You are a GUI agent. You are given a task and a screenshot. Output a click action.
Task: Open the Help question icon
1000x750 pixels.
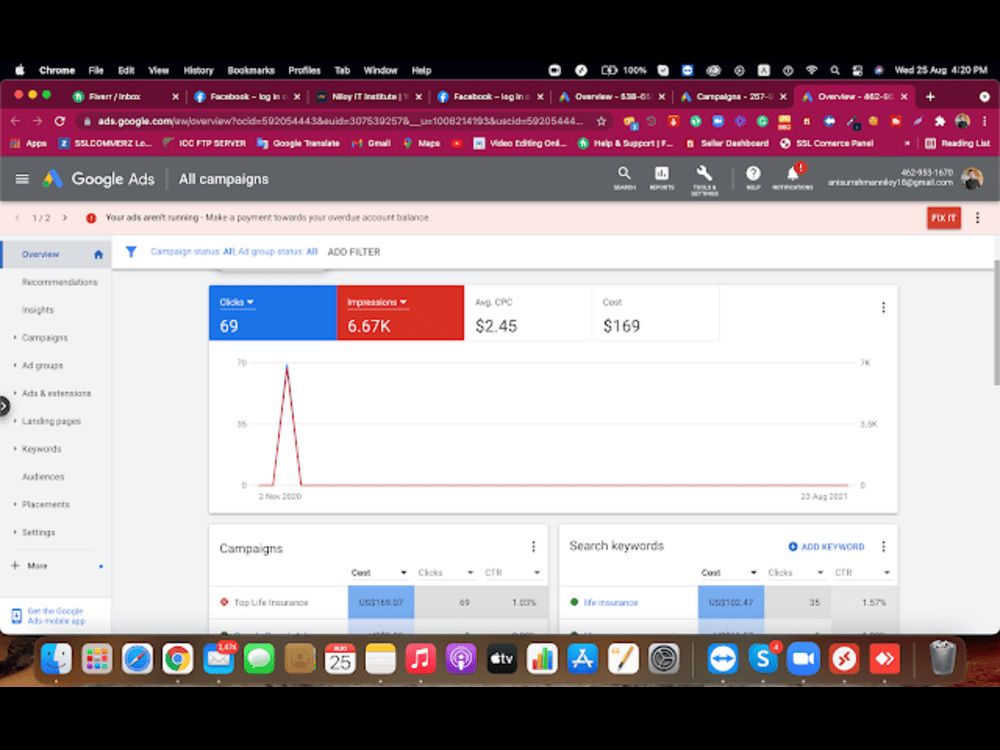tap(753, 178)
